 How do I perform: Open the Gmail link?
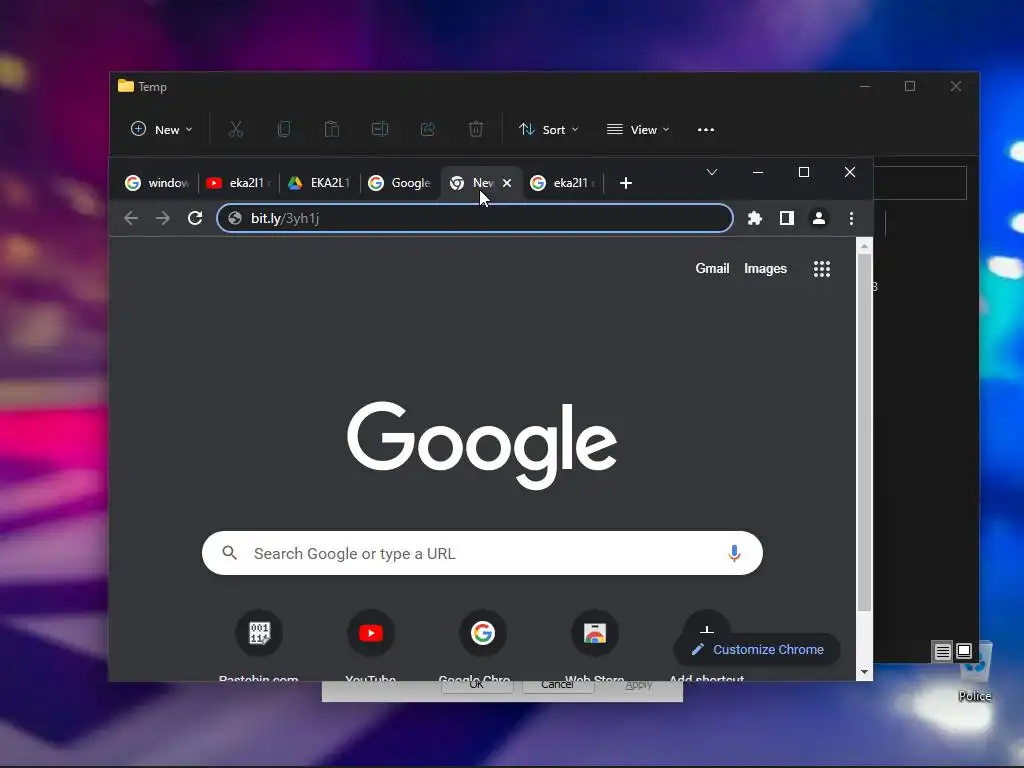click(x=712, y=268)
